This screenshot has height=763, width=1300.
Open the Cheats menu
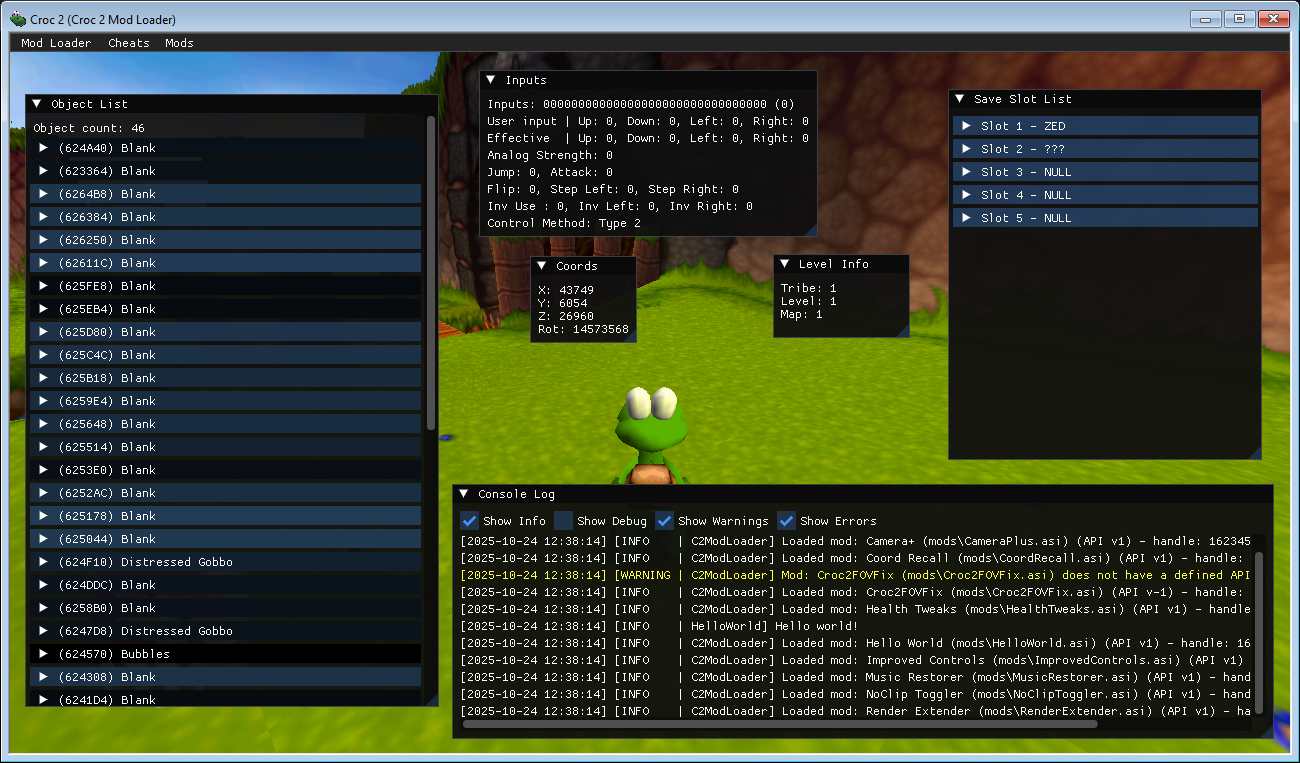128,43
